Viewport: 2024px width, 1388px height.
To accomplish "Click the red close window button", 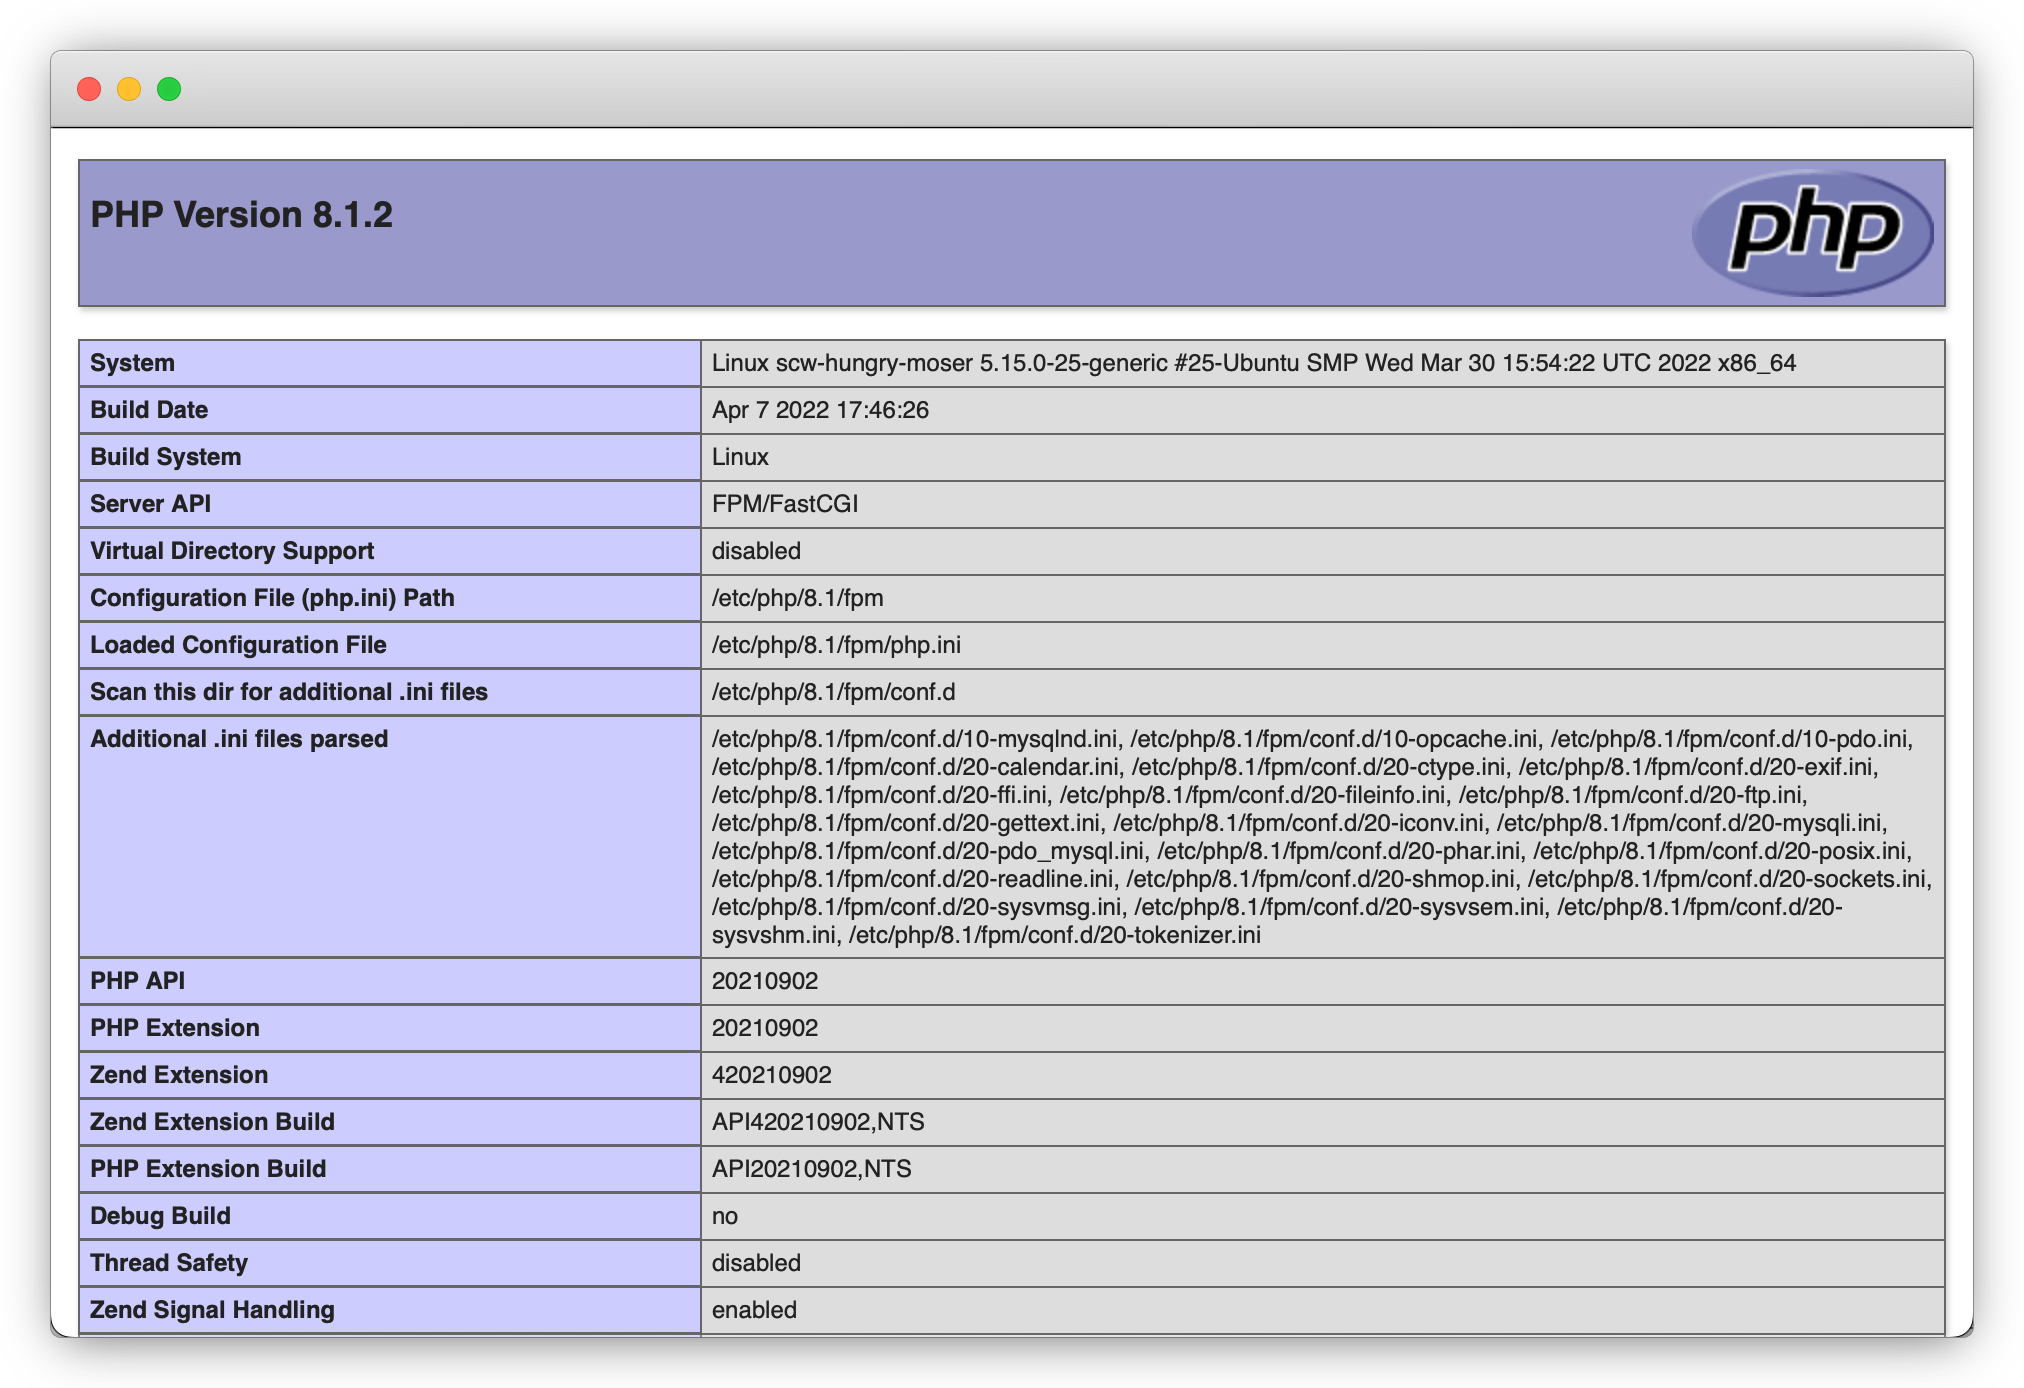I will [89, 89].
